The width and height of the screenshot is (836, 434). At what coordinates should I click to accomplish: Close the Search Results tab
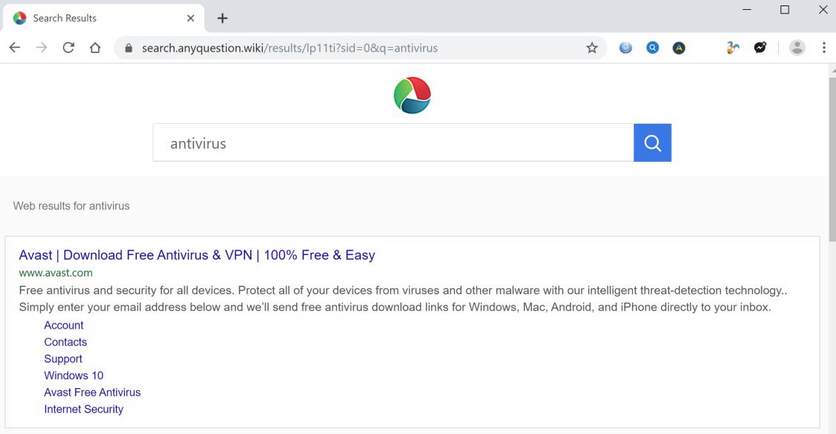(x=191, y=18)
